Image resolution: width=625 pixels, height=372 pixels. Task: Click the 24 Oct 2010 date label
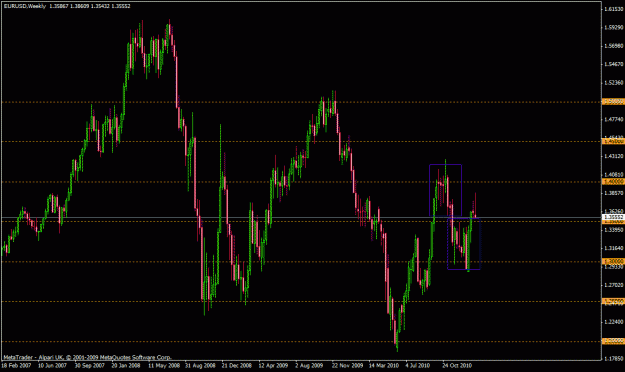457,365
